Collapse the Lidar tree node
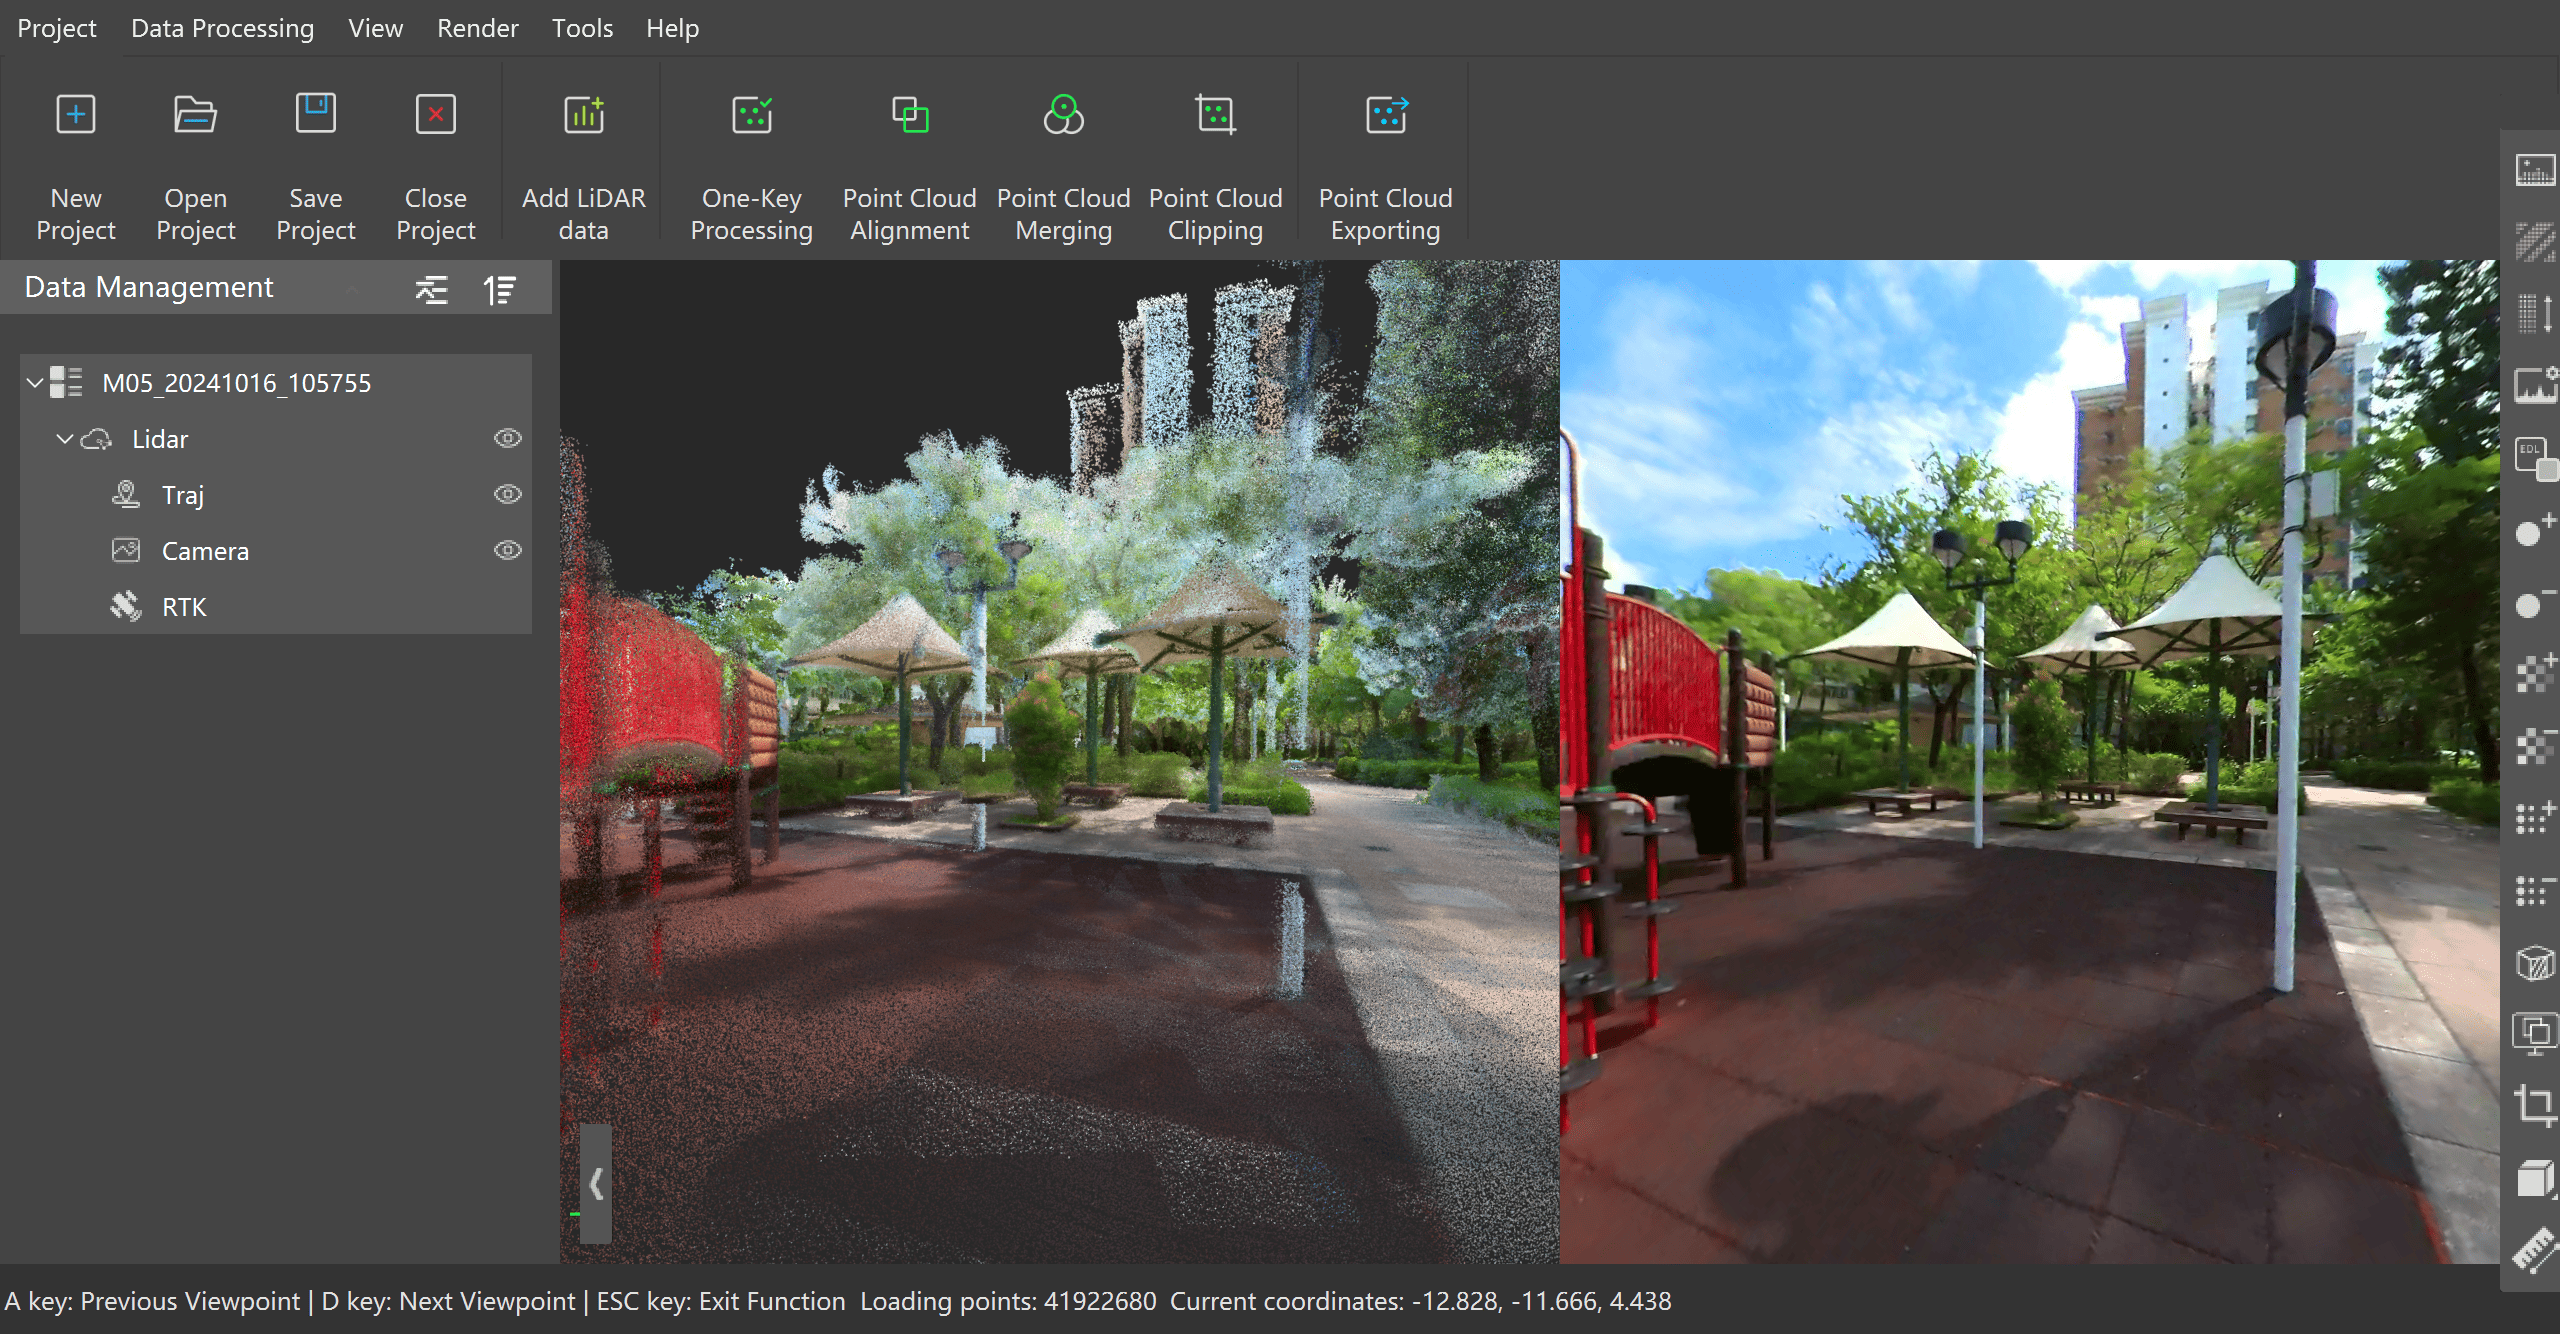 click(x=65, y=438)
